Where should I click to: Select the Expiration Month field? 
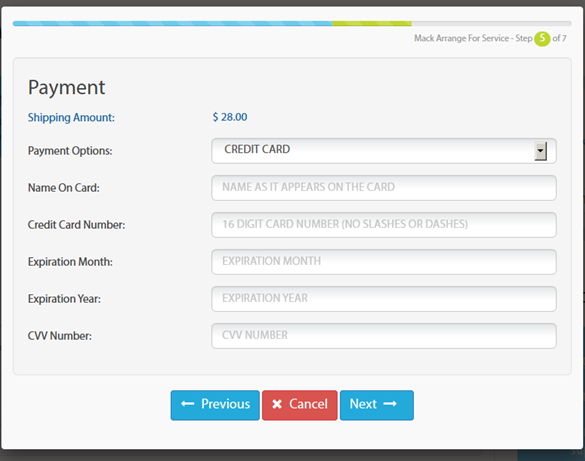(384, 261)
